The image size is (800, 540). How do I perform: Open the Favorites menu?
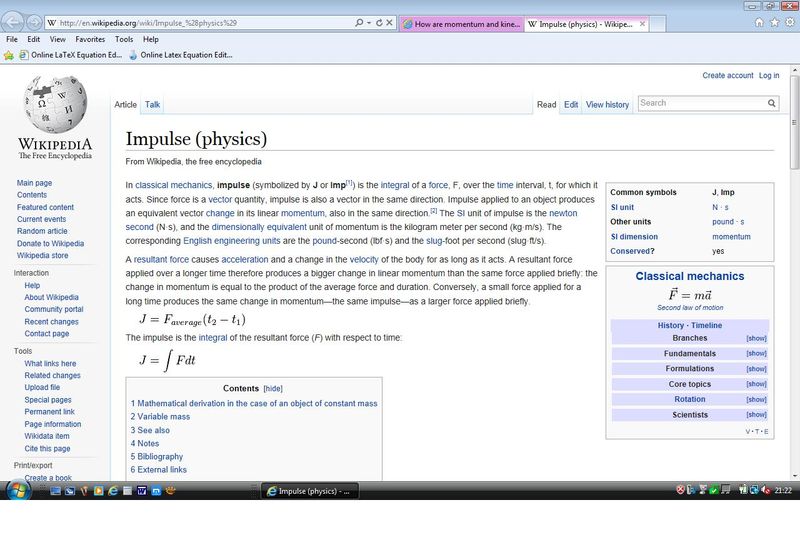(x=90, y=39)
